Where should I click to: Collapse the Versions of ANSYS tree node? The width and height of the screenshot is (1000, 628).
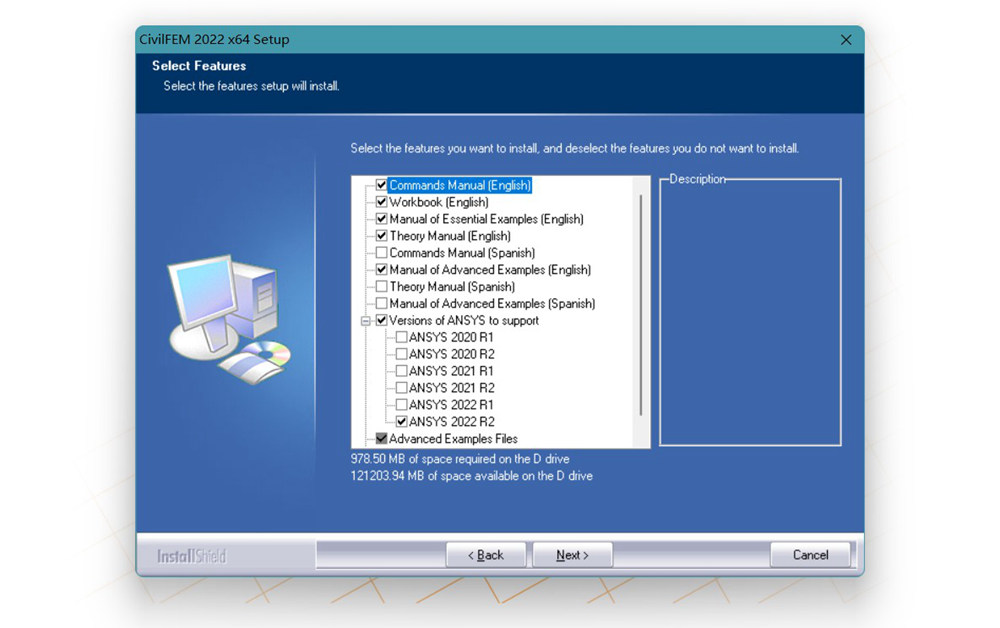[365, 321]
